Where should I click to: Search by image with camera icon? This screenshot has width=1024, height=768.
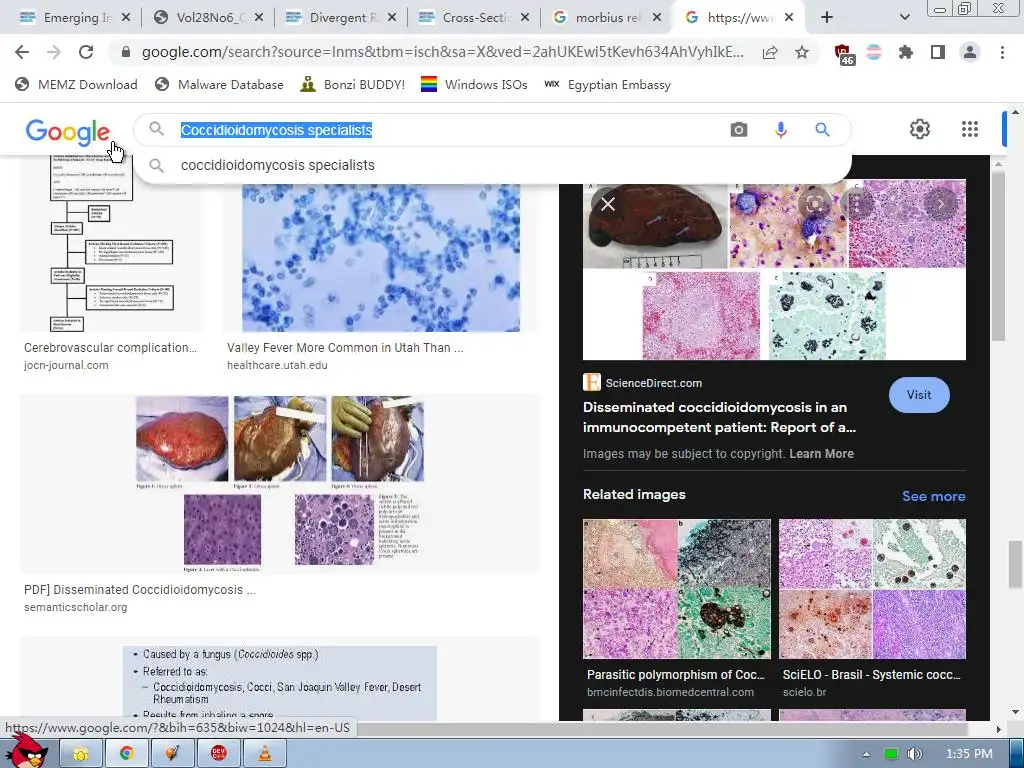pos(739,130)
